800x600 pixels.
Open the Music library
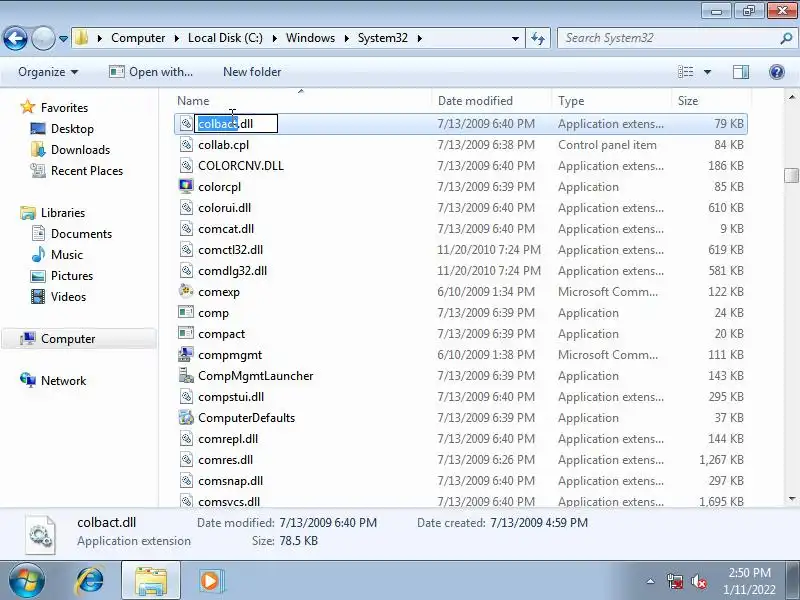coord(67,255)
